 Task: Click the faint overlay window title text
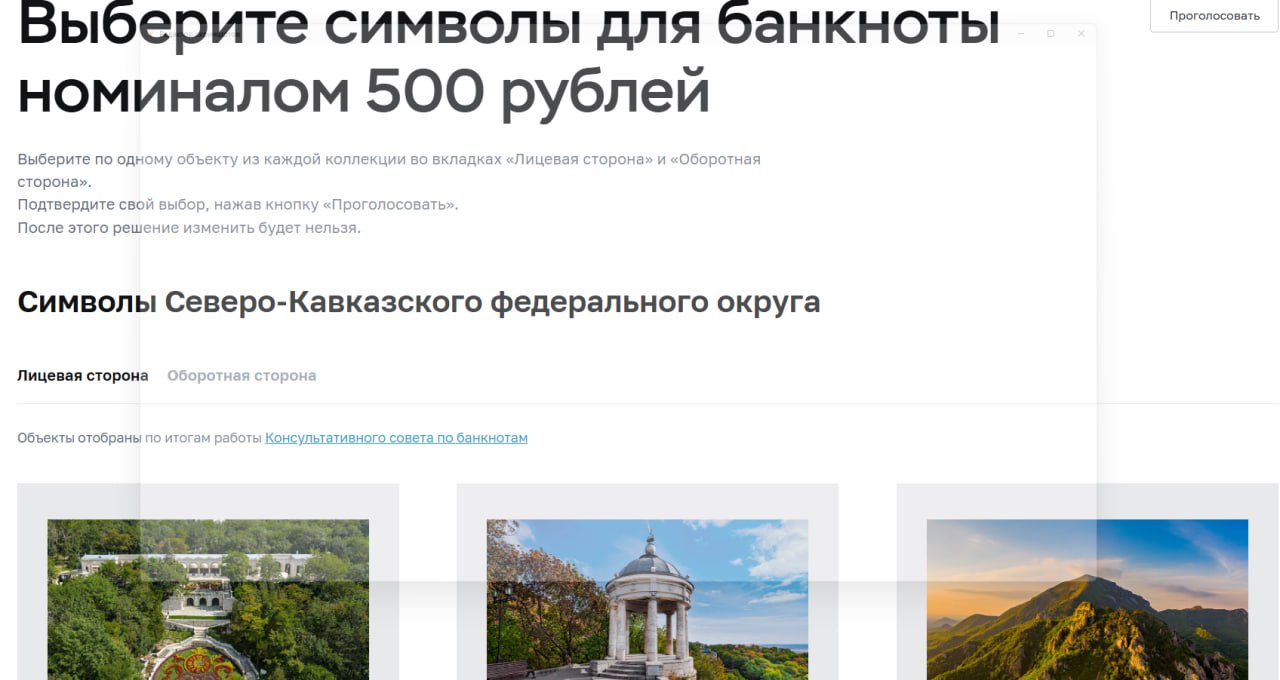[200, 34]
